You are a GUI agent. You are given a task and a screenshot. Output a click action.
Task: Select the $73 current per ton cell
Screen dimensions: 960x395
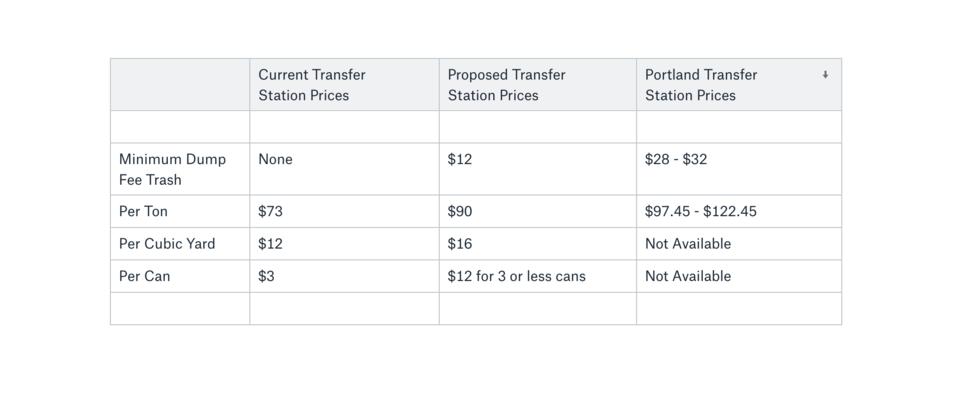point(344,211)
